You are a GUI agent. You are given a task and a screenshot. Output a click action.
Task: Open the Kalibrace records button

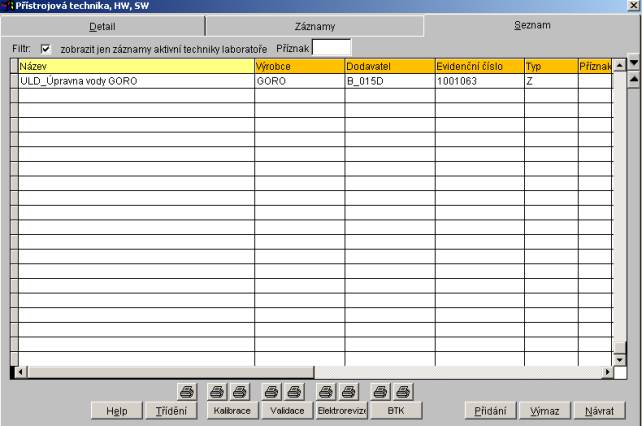[232, 410]
